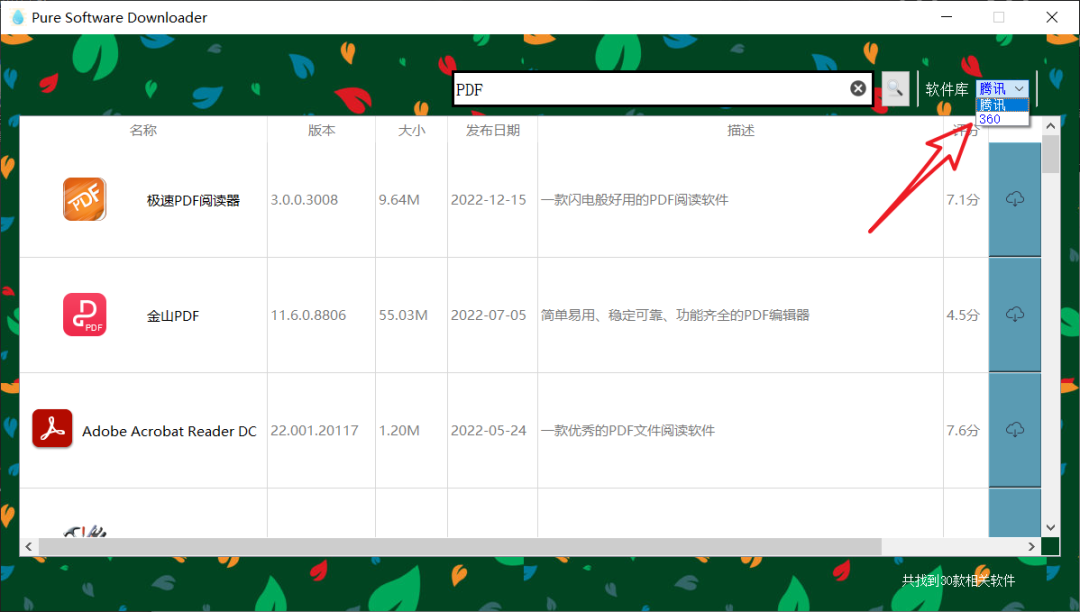This screenshot has width=1080, height=612.
Task: Sort by the 名称 column header
Action: 143,130
